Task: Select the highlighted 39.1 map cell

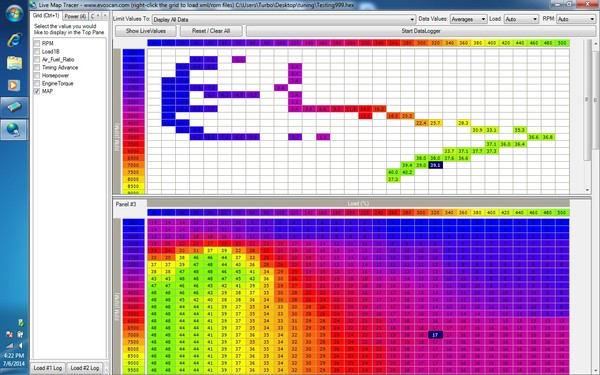Action: click(x=435, y=165)
